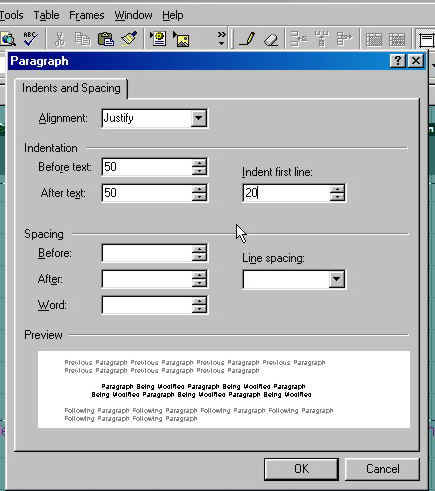Select the Format Painter brush icon

point(129,39)
